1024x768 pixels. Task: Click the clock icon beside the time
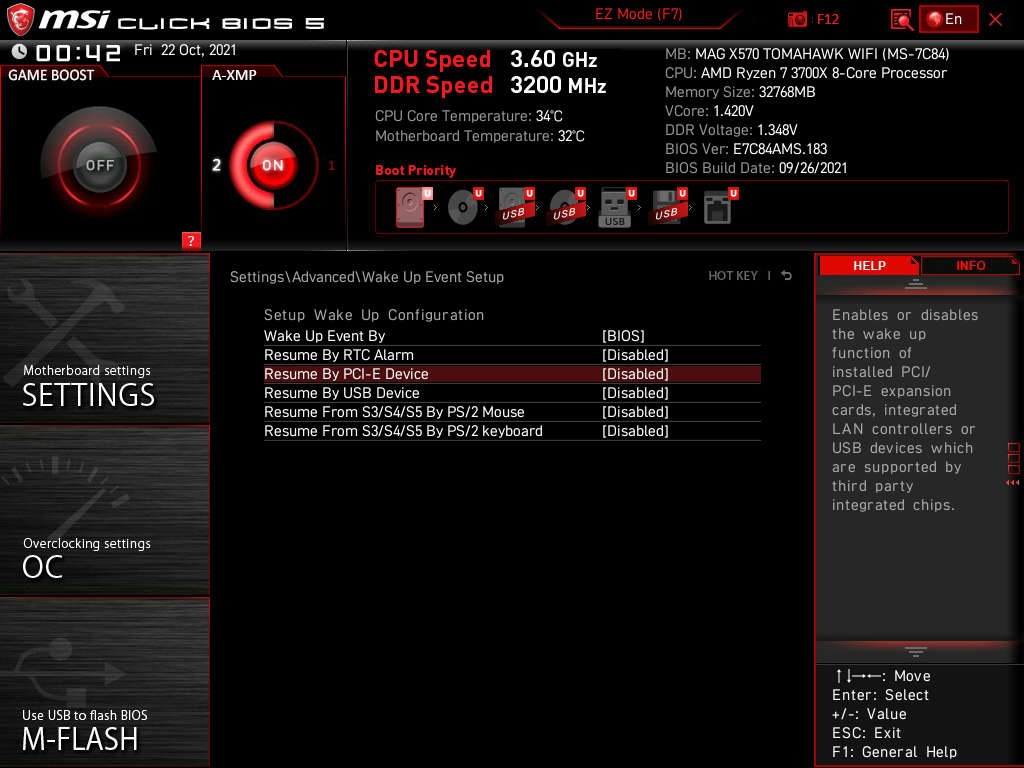[x=19, y=52]
